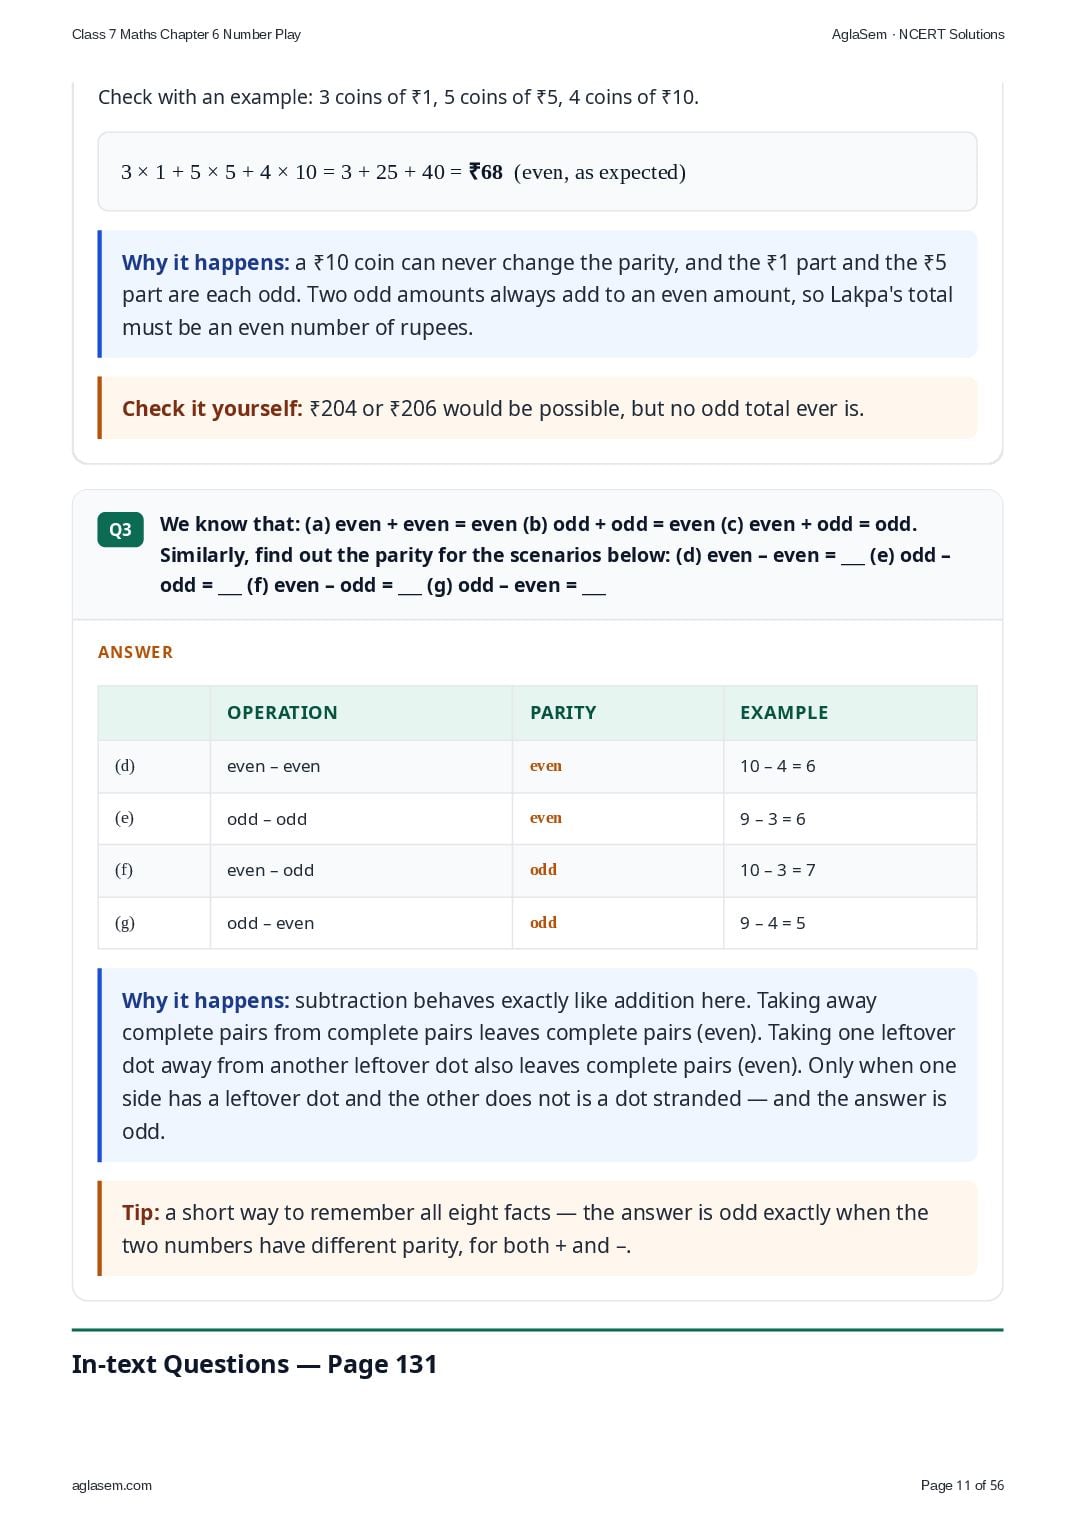
Task: Click the example 9 – 4 = 5
Action: [773, 923]
